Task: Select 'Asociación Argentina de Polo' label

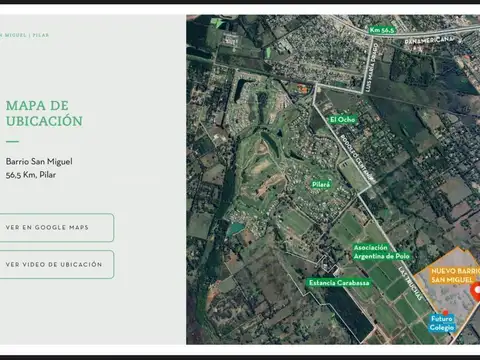Action: click(381, 252)
